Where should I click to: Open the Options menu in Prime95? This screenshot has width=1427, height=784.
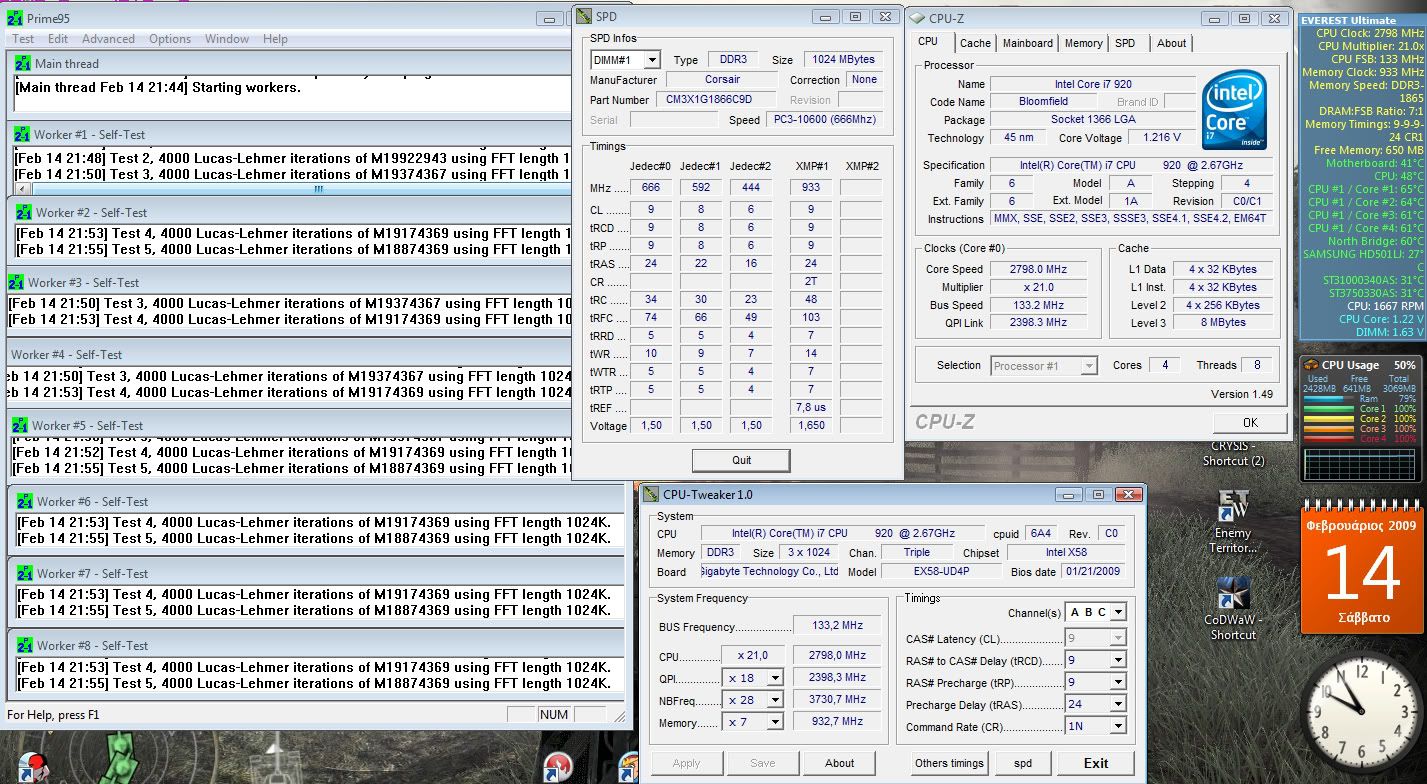pos(170,39)
